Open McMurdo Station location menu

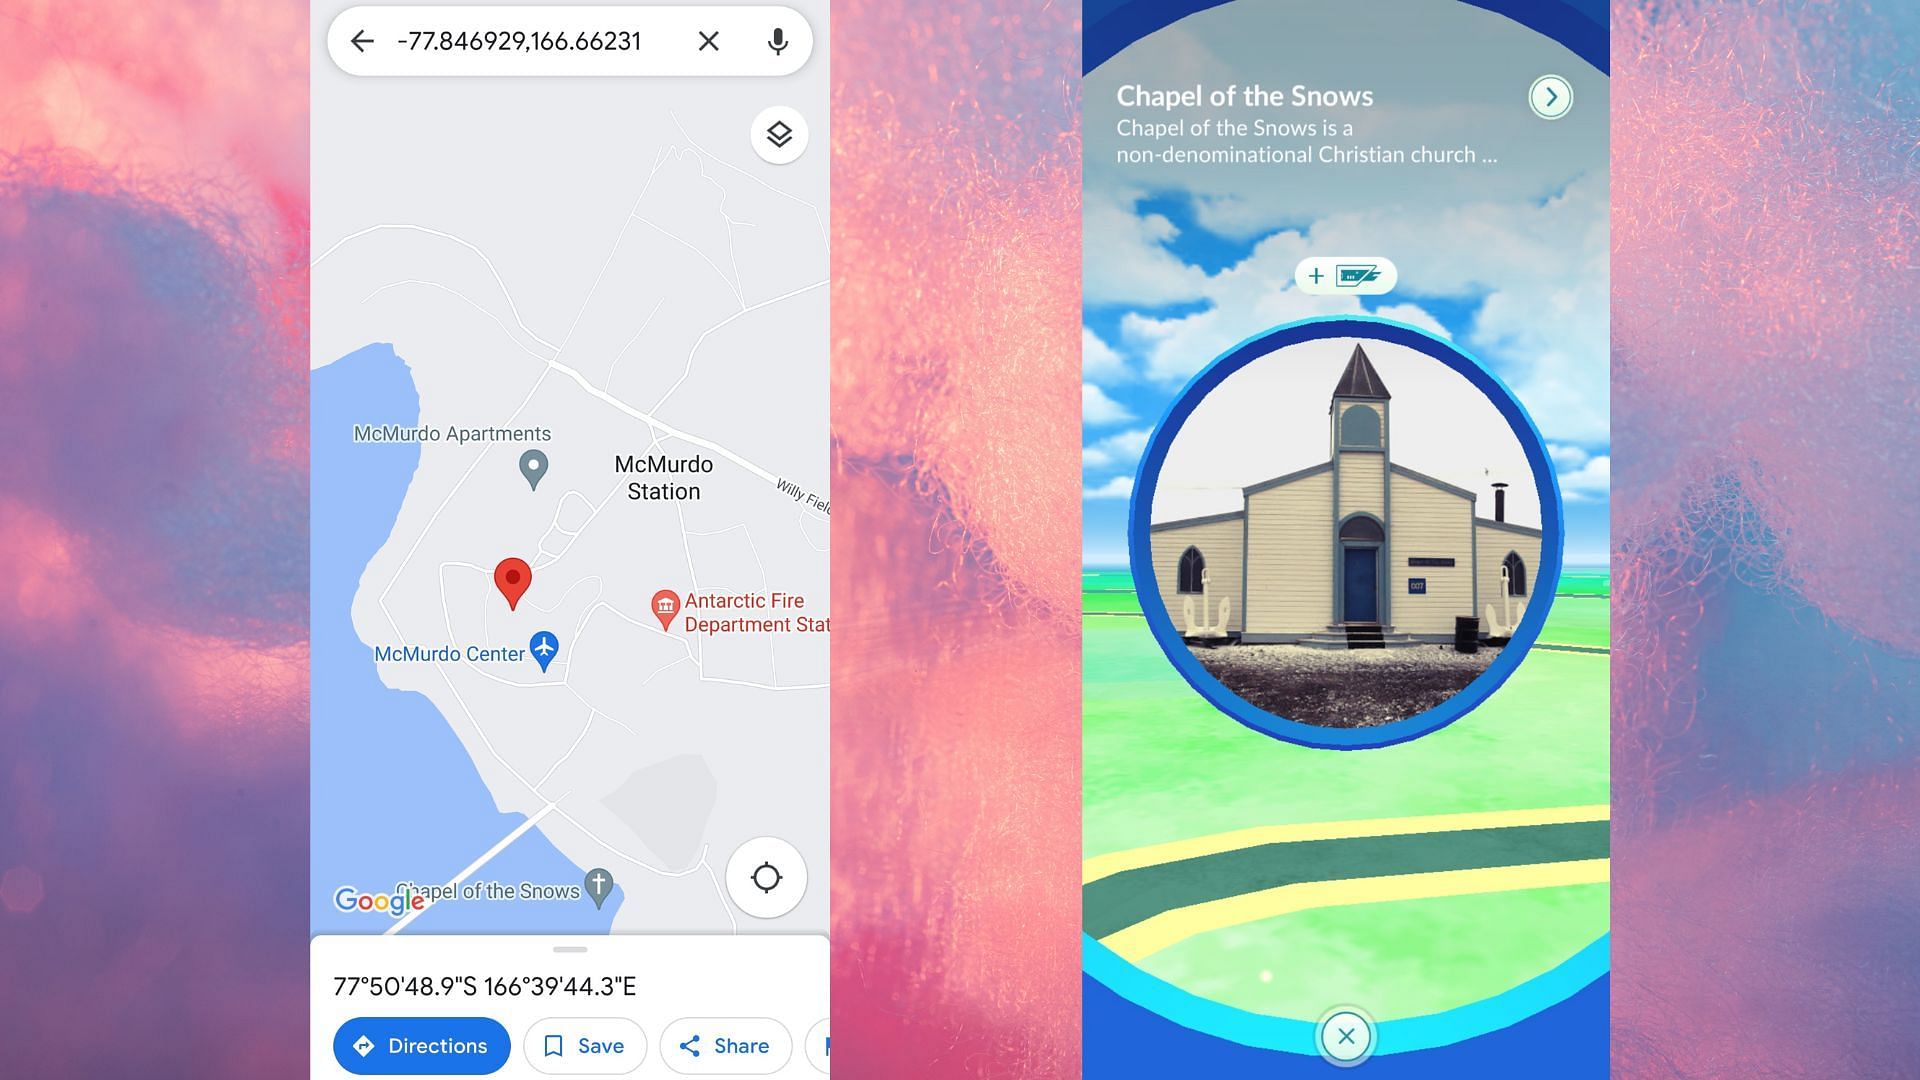point(663,477)
